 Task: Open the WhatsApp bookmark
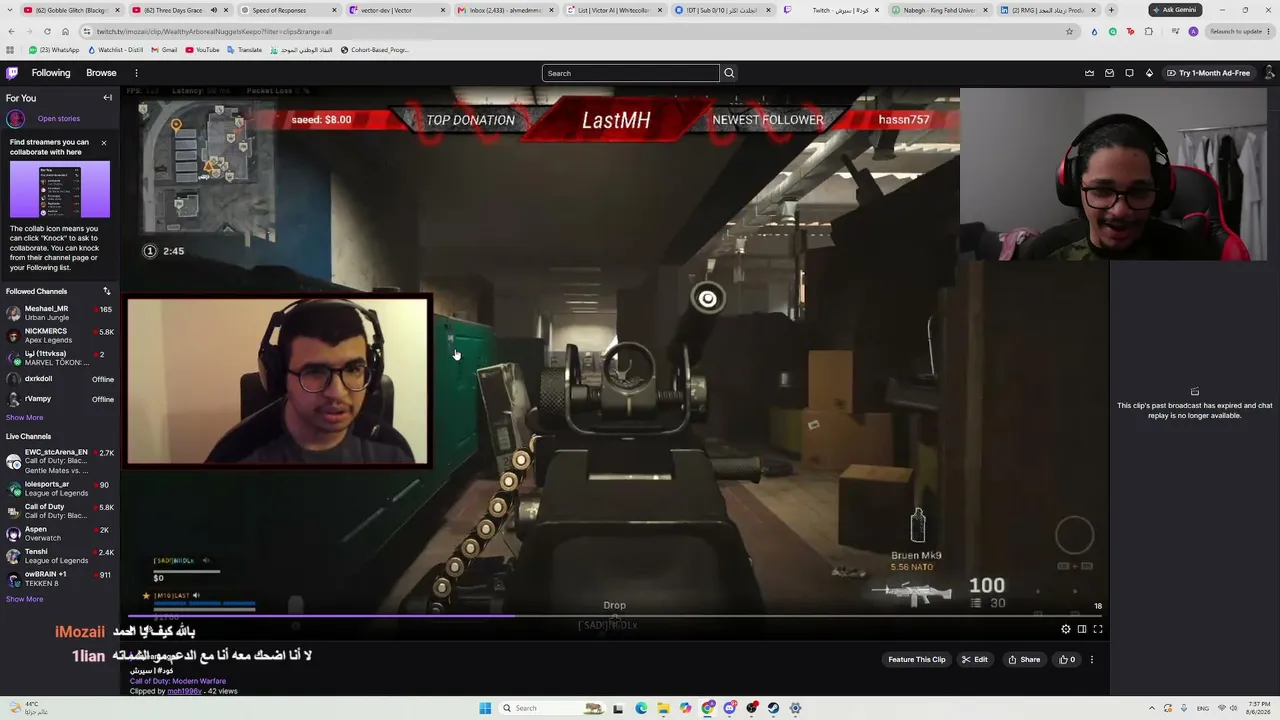[54, 50]
